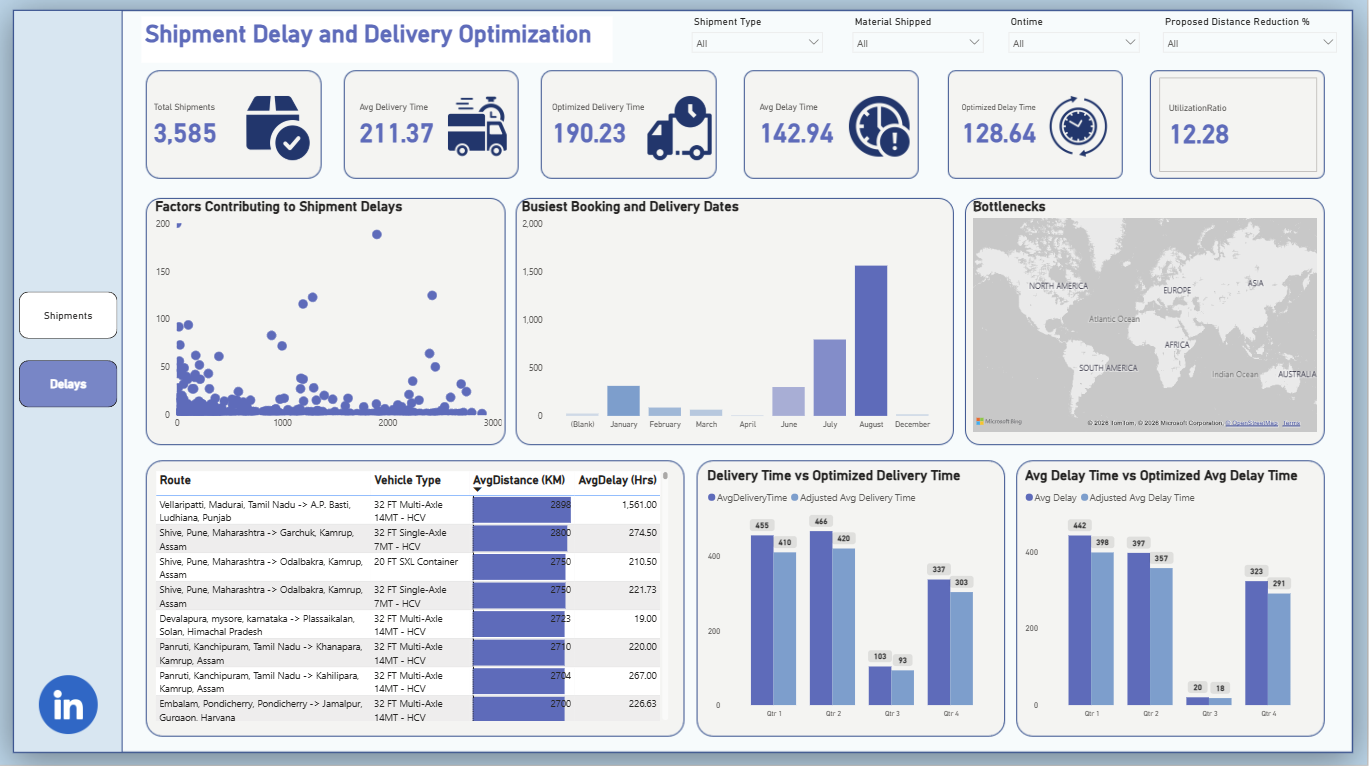Viewport: 1369px width, 766px height.
Task: Click the February bar in Busiest Booking chart
Action: (x=664, y=412)
